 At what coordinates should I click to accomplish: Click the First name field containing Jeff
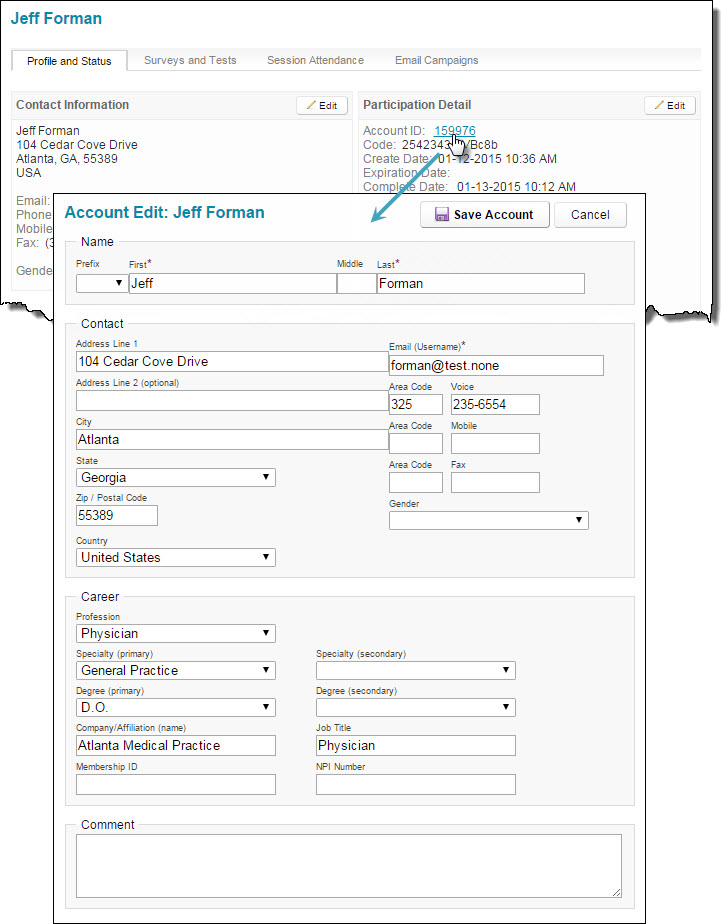click(x=233, y=283)
